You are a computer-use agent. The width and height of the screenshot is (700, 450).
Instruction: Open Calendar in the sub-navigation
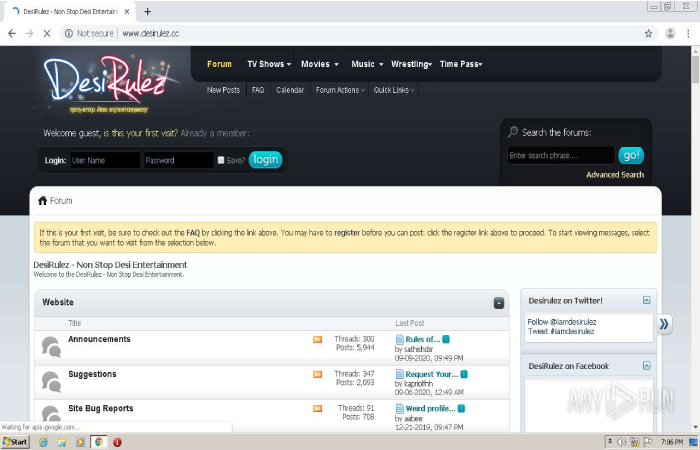(x=290, y=90)
